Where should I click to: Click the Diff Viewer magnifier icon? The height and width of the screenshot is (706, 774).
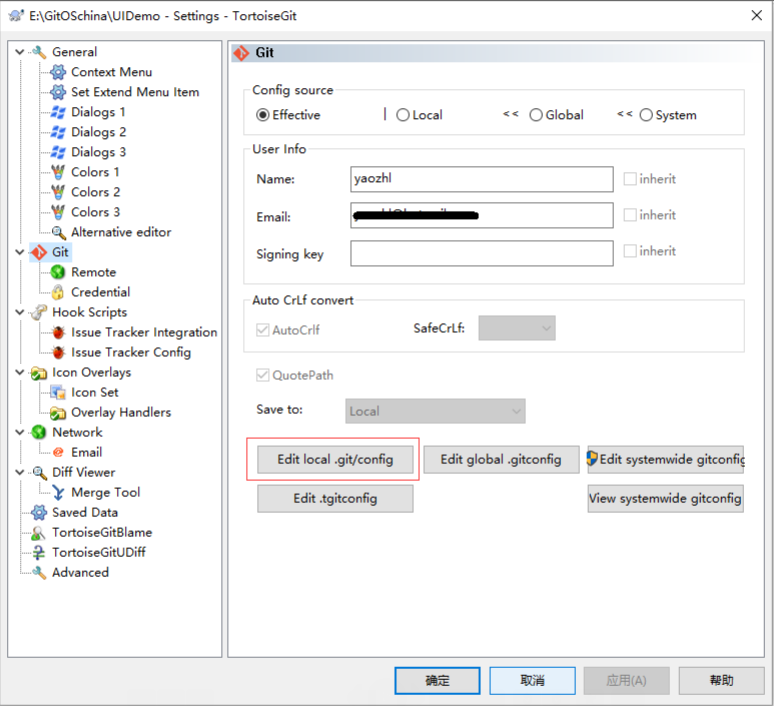[x=39, y=472]
